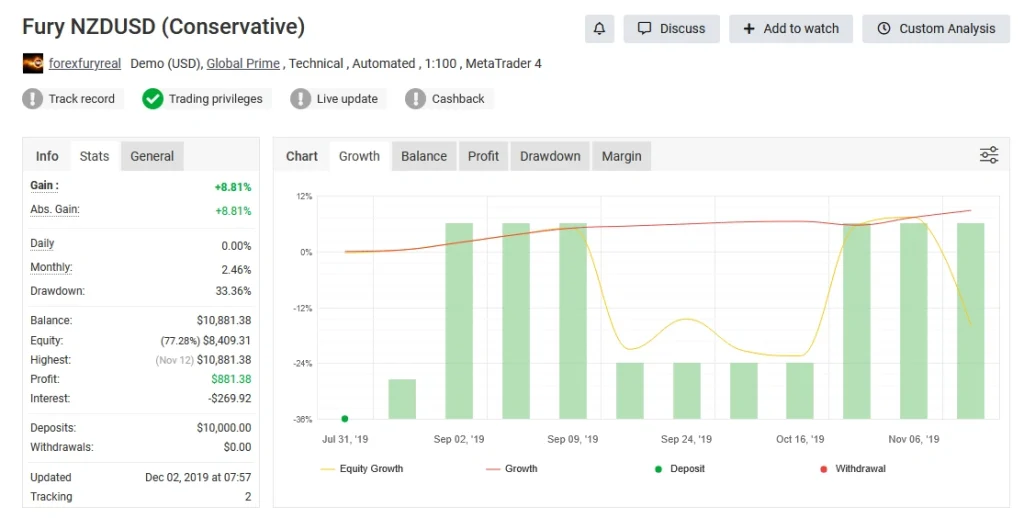Click the Live update status label
Image resolution: width=1024 pixels, height=518 pixels.
[347, 99]
